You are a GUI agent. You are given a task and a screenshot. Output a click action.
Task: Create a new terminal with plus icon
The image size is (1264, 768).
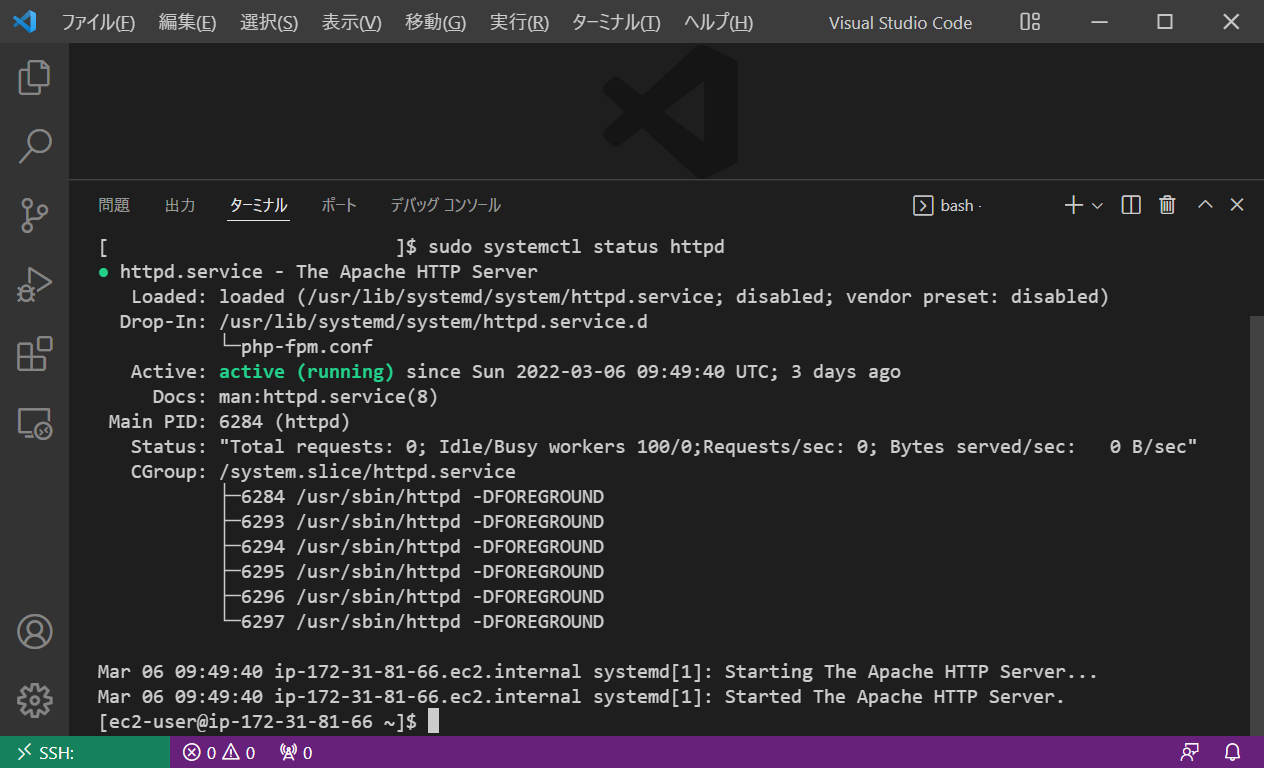point(1073,205)
